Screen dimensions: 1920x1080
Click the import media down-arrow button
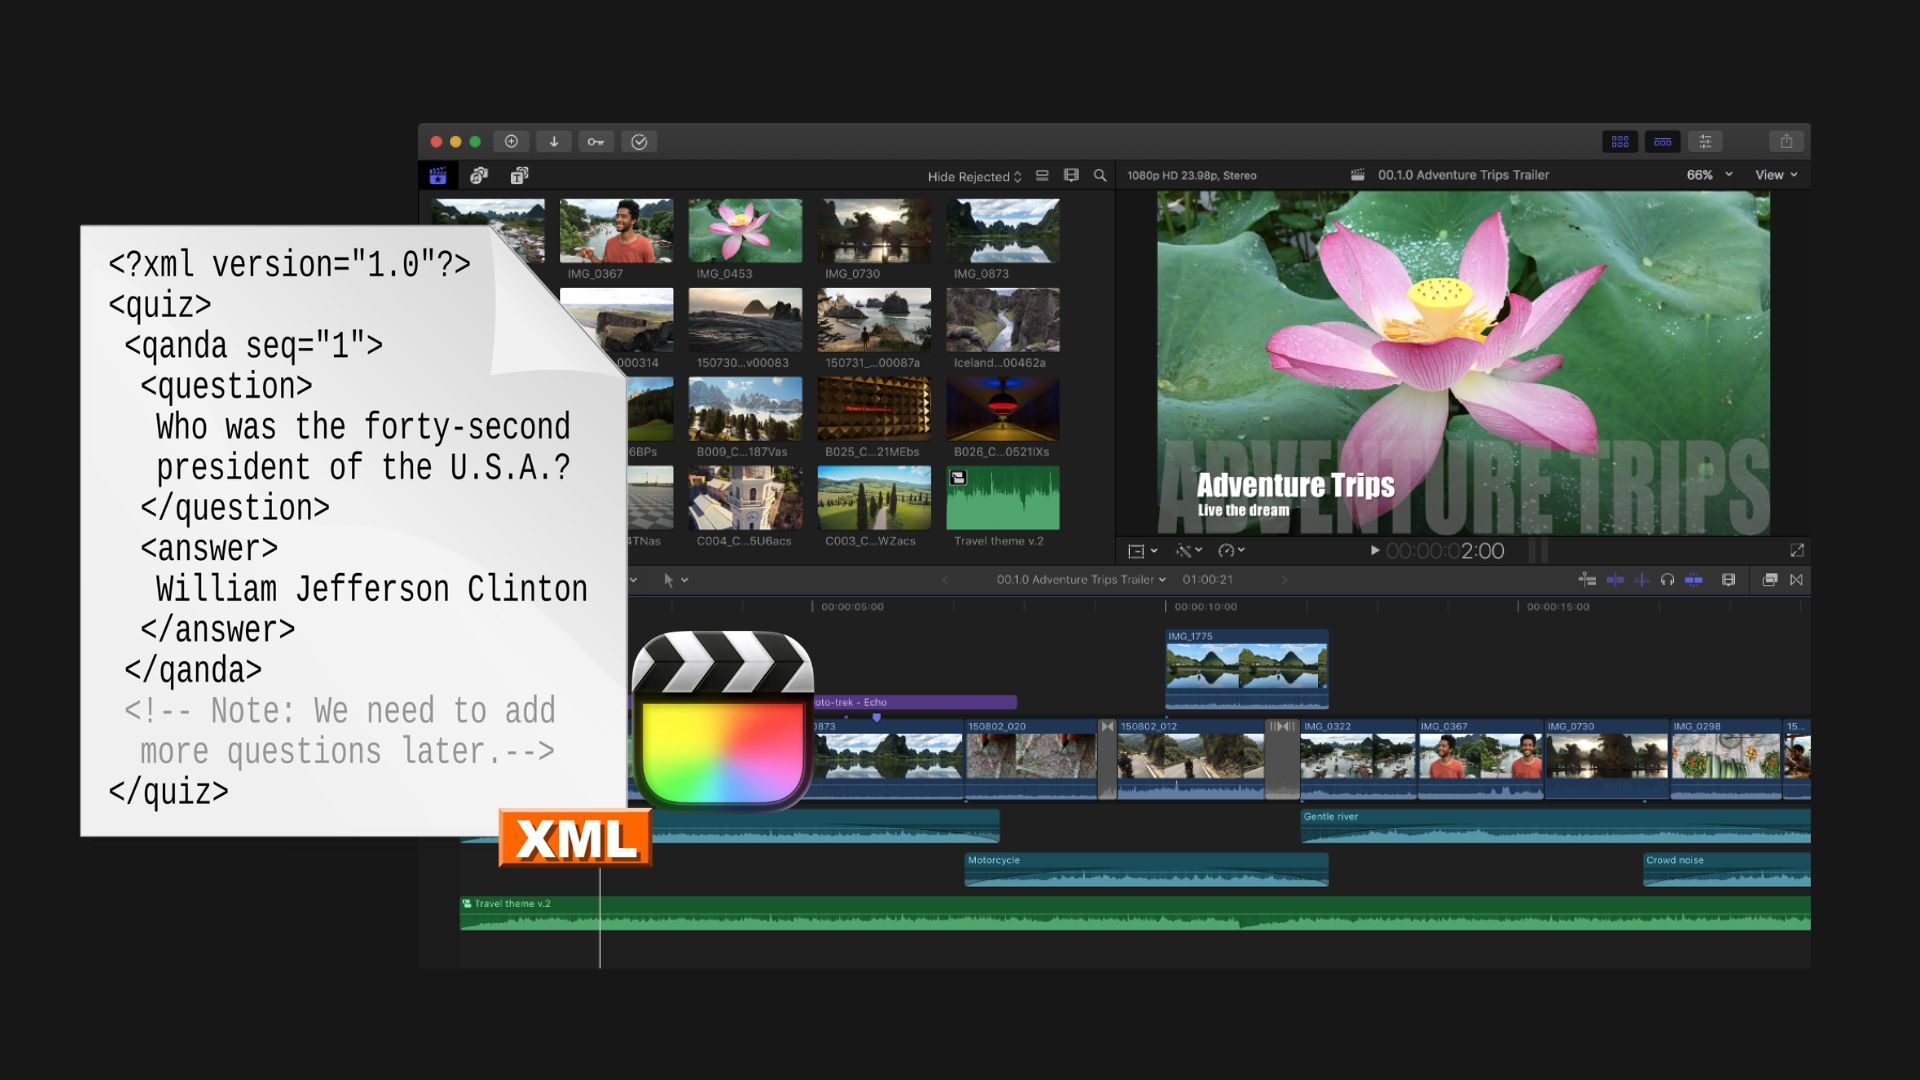(x=553, y=141)
